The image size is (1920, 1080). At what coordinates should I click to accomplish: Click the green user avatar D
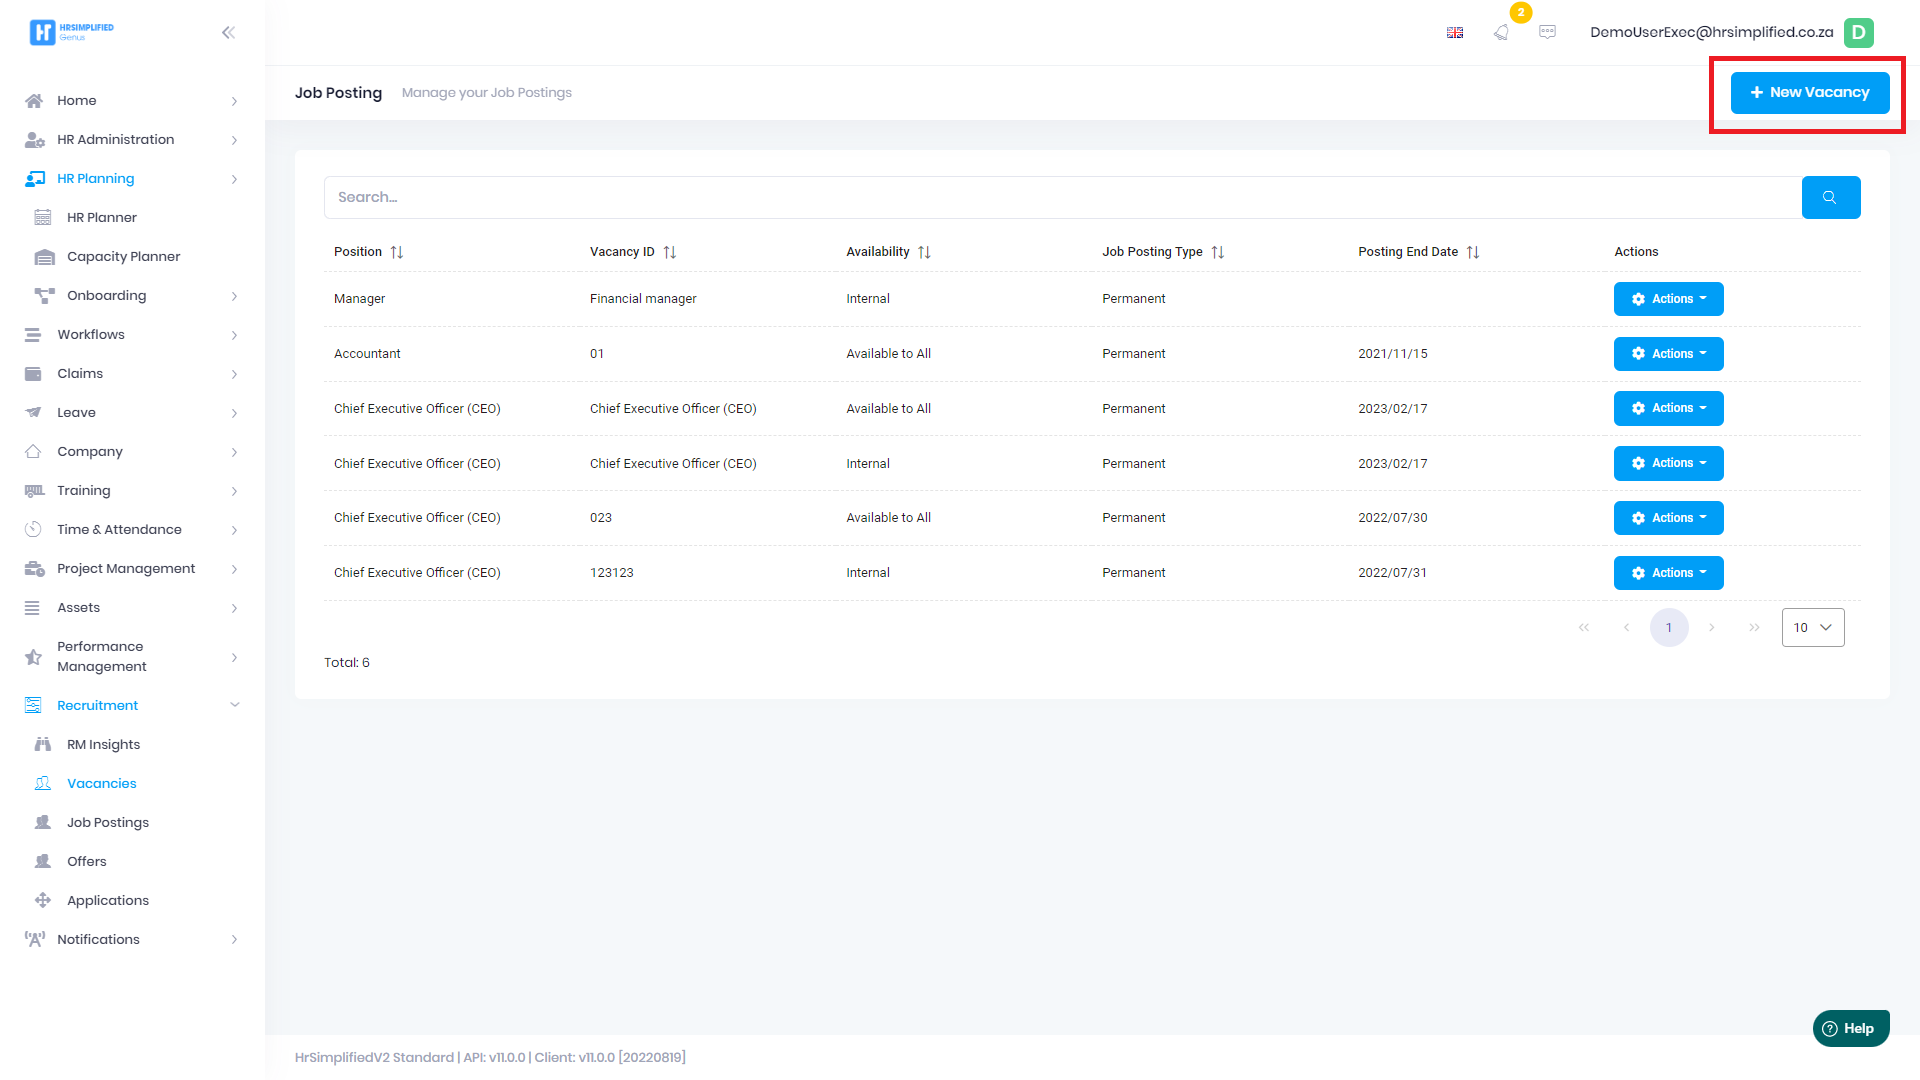(1858, 32)
